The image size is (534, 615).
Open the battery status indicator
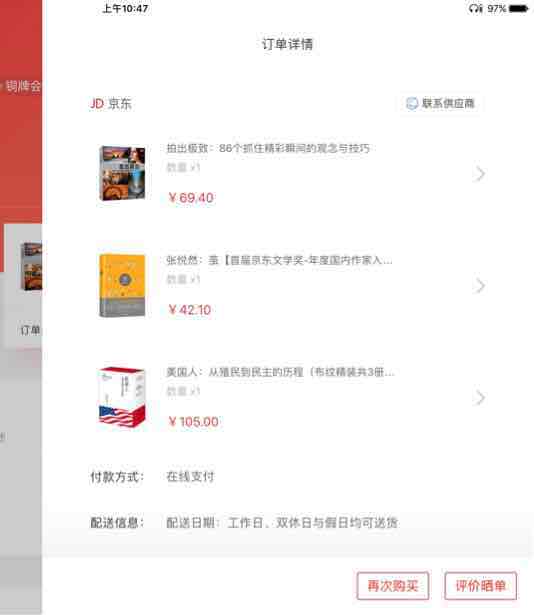[x=518, y=9]
